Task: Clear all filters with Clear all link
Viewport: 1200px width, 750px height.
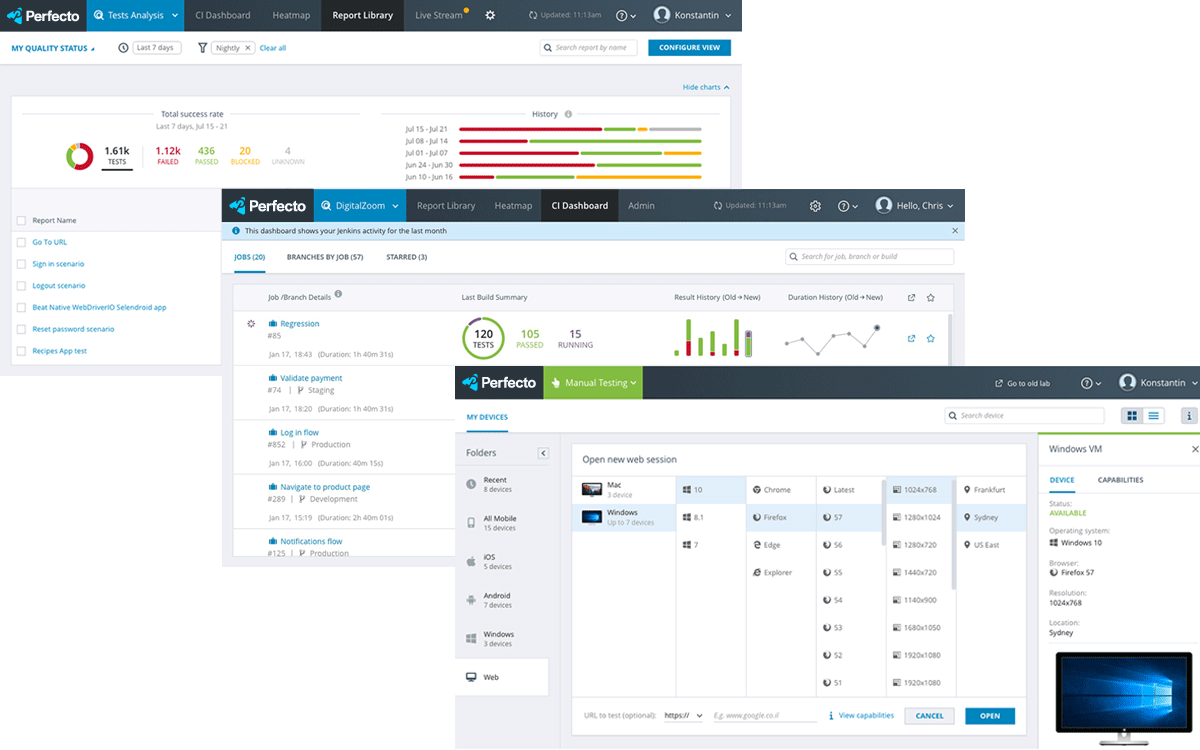Action: pos(273,48)
